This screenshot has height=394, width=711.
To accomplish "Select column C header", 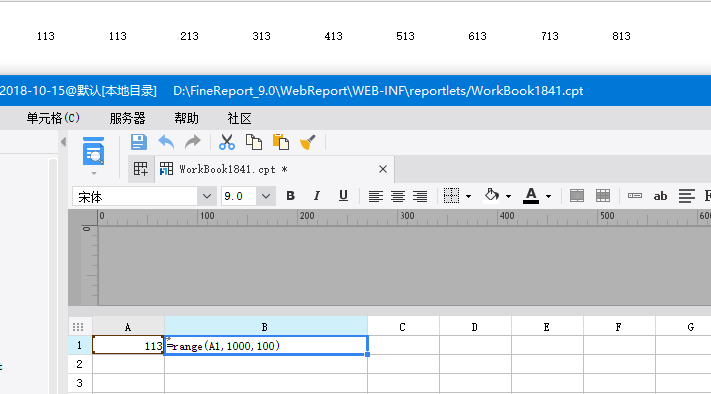I will click(x=403, y=327).
